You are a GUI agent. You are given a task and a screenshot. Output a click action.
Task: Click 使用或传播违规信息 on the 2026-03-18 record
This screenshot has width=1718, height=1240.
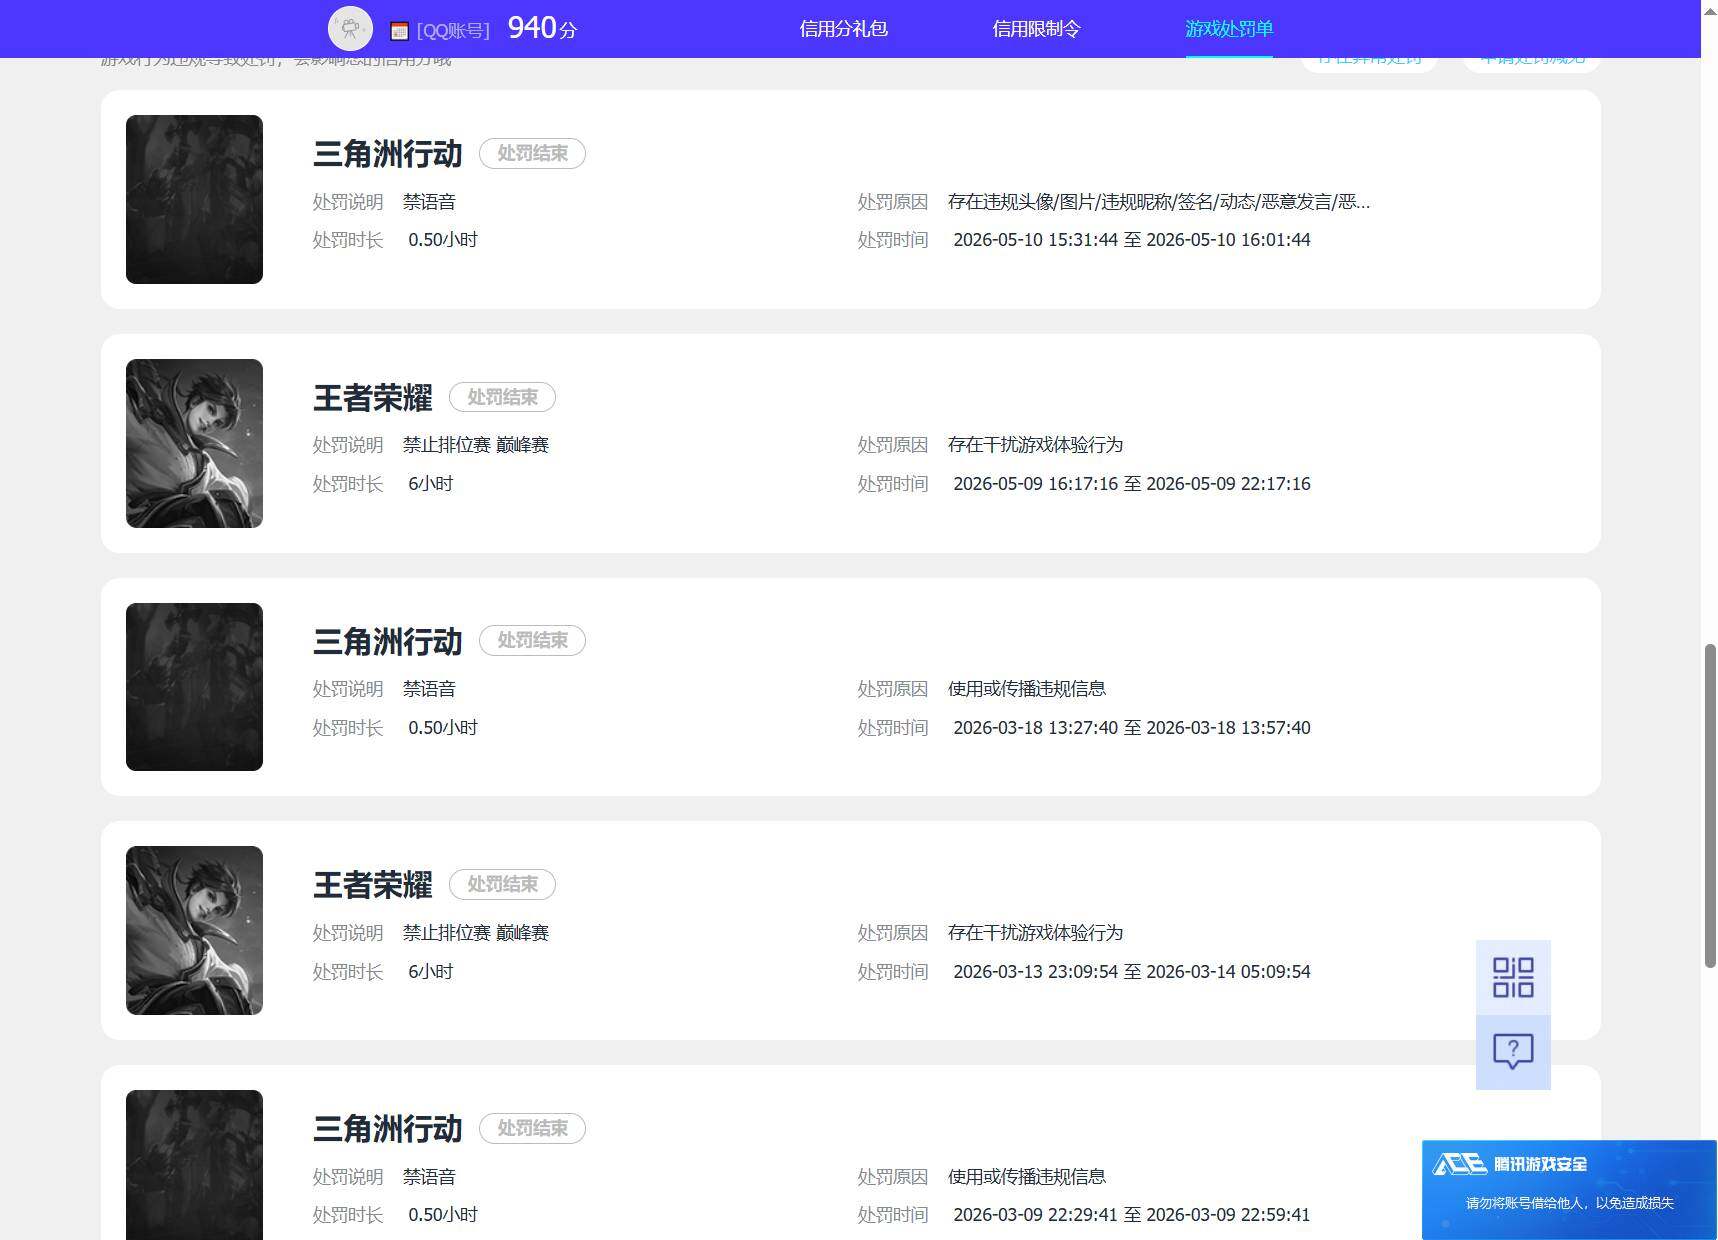pyautogui.click(x=1026, y=689)
